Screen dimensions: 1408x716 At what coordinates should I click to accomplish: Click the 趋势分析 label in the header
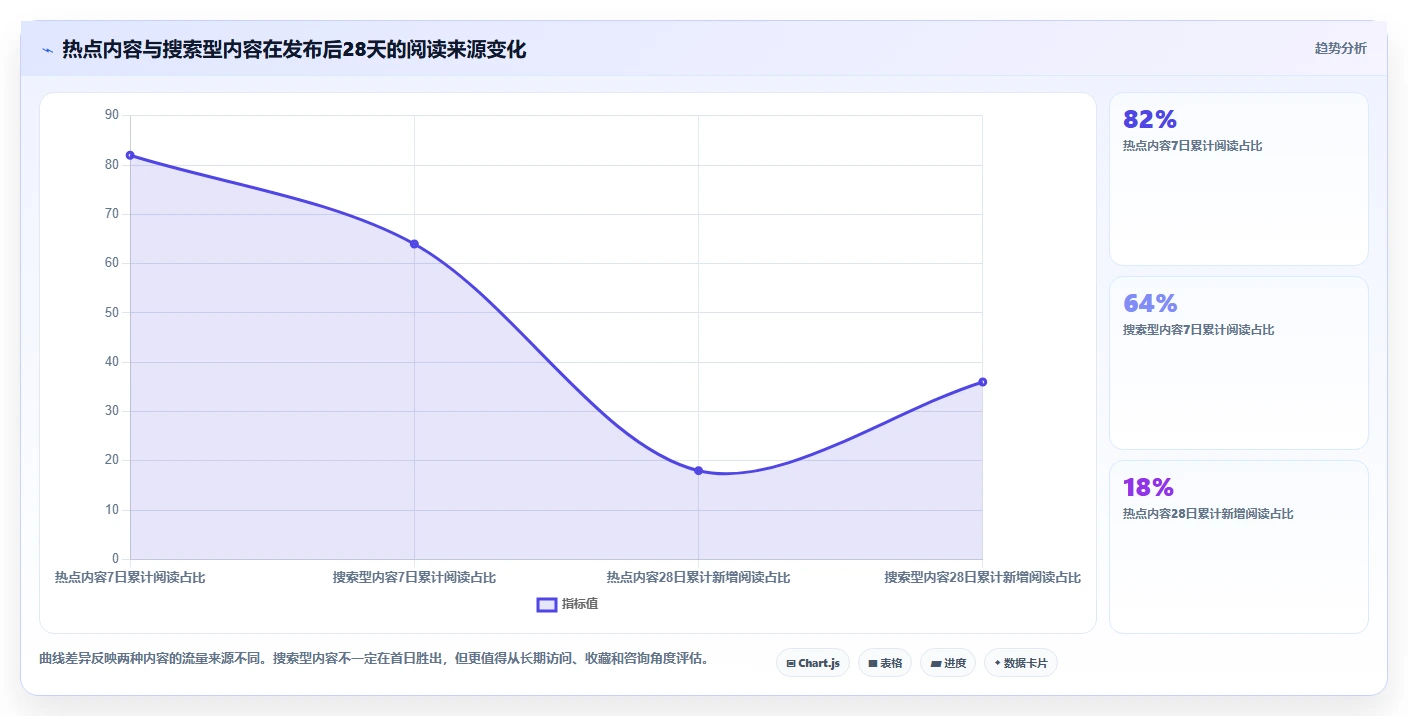point(1340,48)
